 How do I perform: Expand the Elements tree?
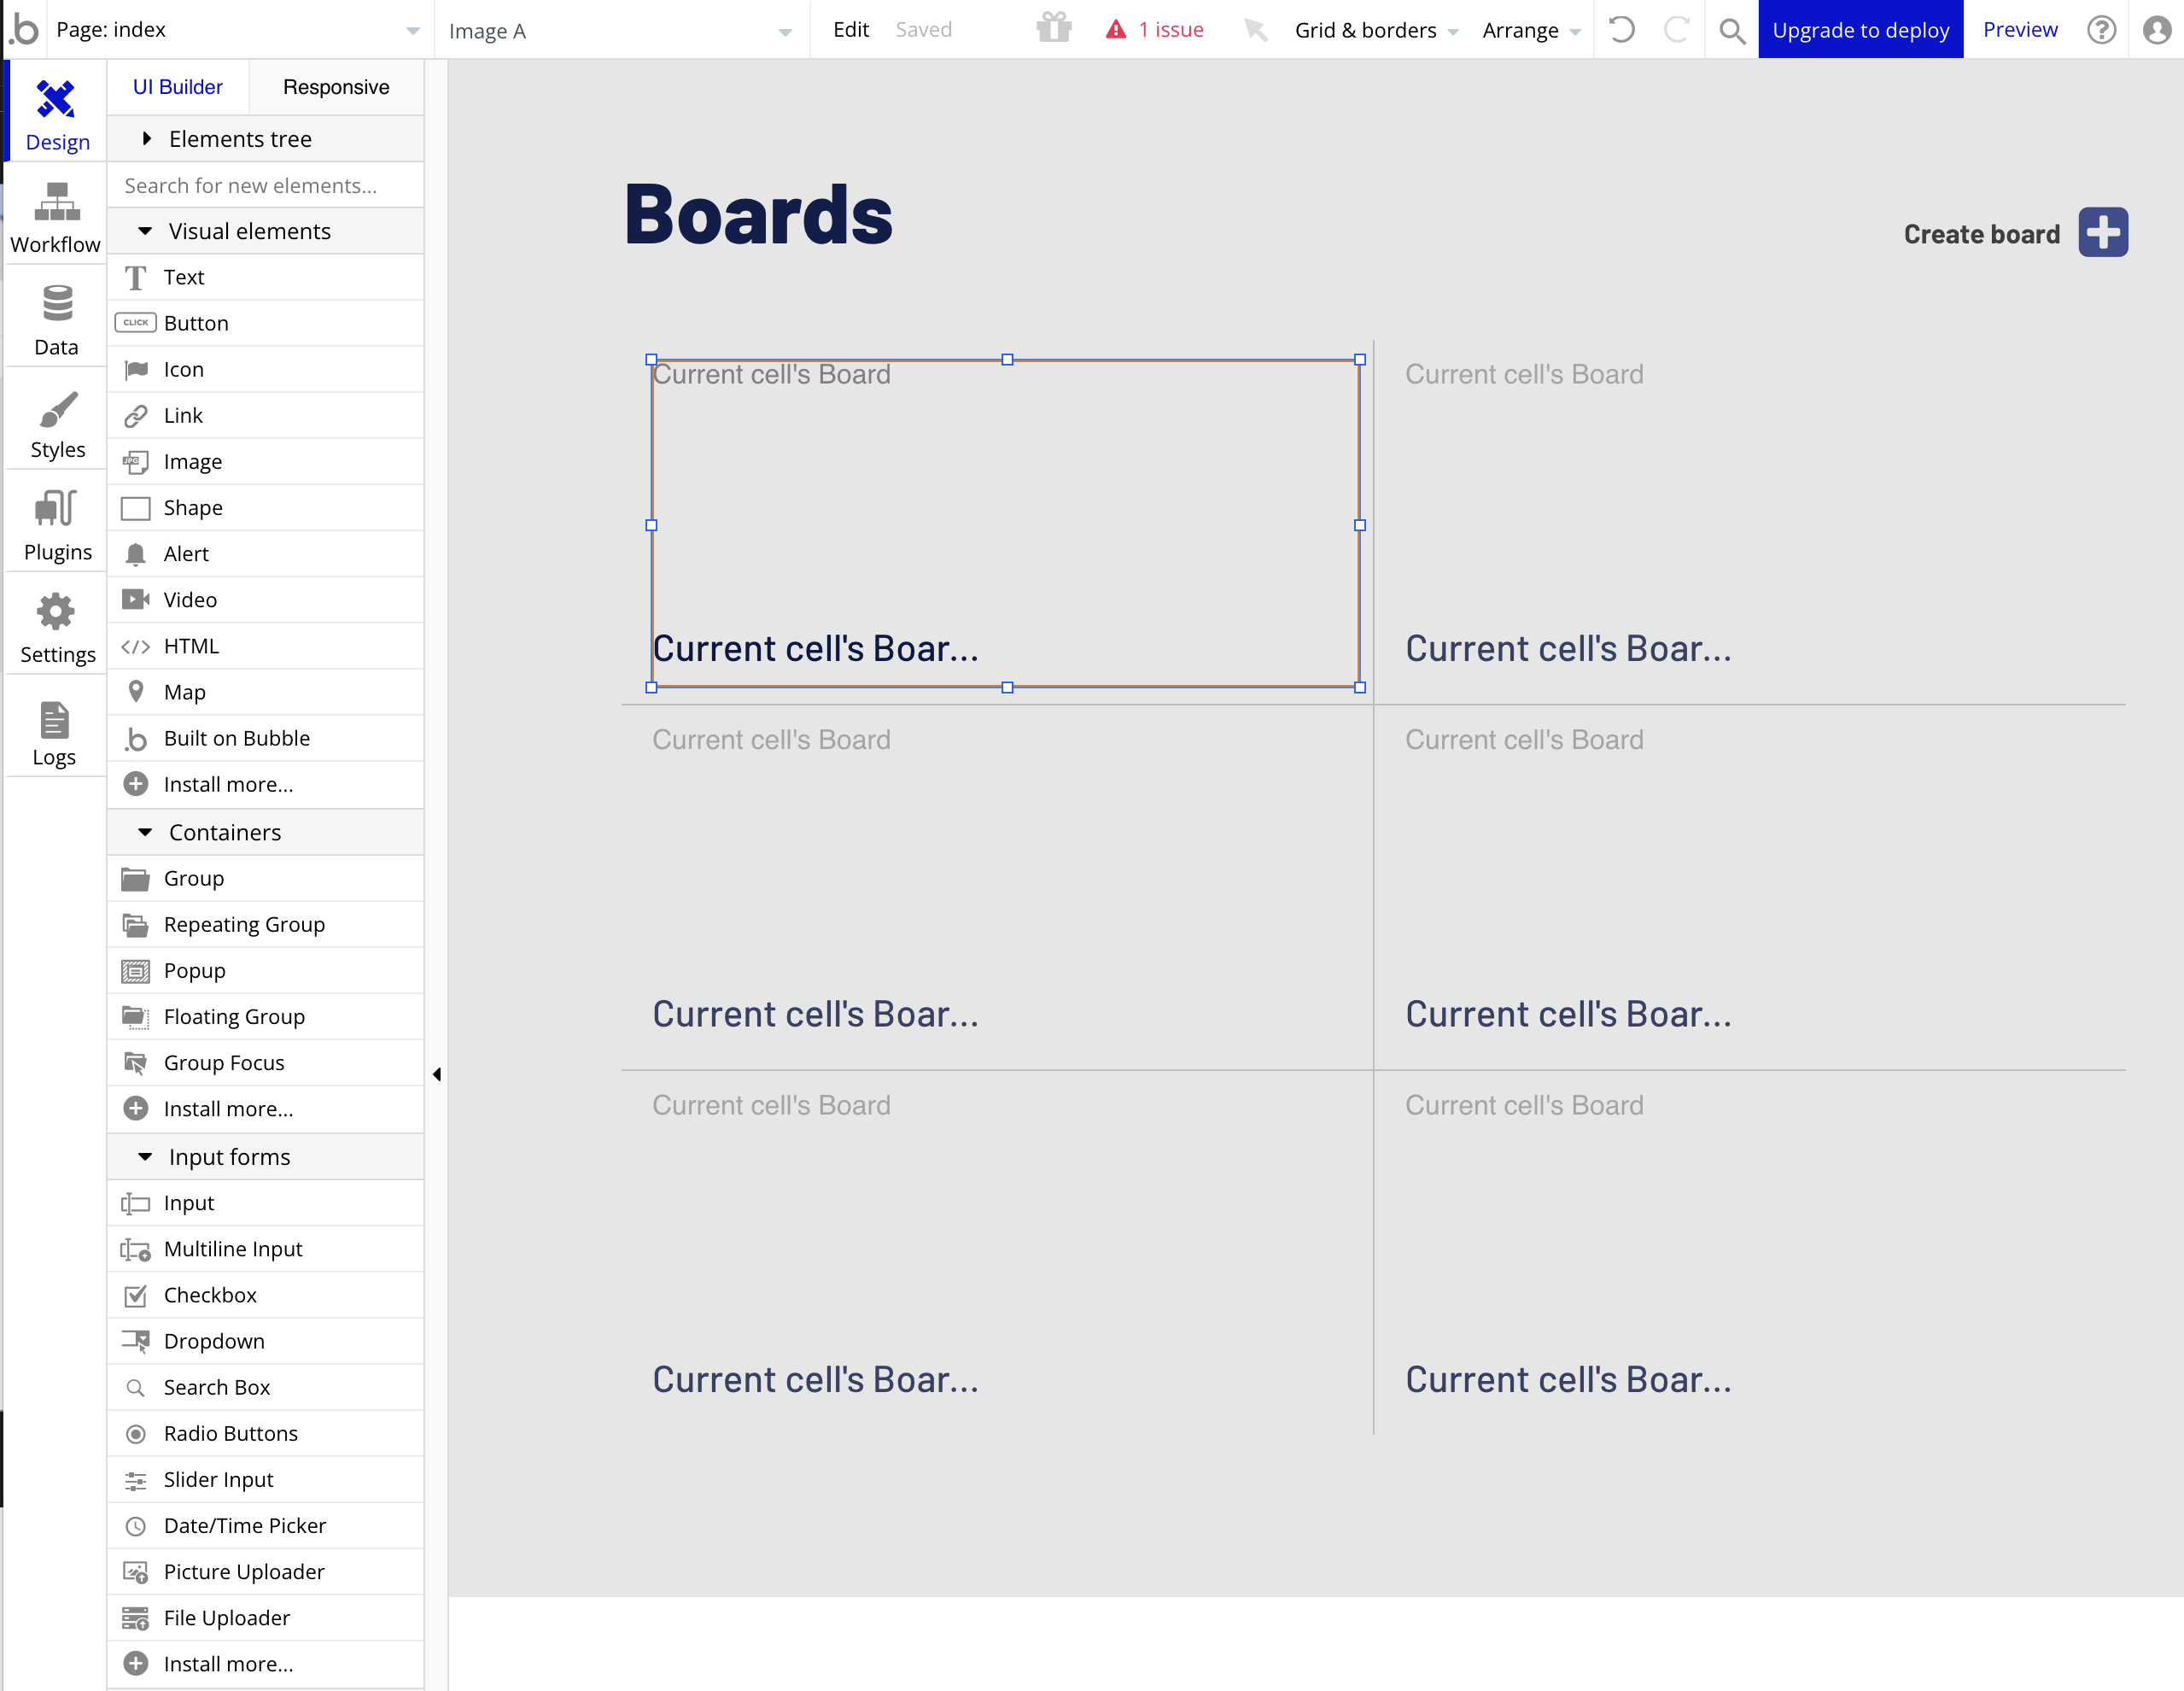pos(147,139)
